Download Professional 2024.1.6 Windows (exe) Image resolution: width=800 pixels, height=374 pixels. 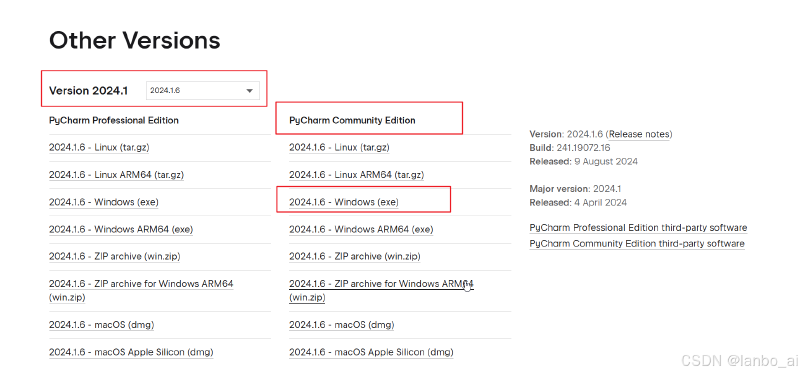click(104, 202)
